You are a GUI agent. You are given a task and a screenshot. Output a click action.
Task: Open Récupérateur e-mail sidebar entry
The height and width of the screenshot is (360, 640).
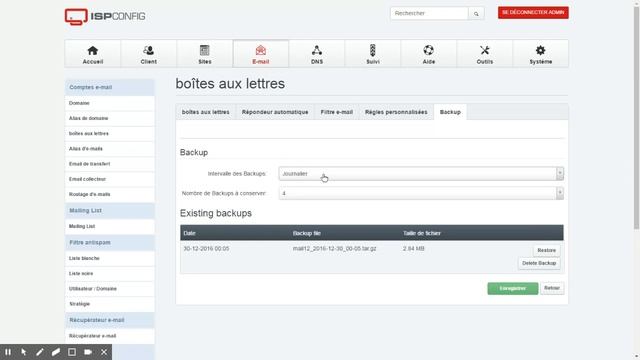pos(109,336)
